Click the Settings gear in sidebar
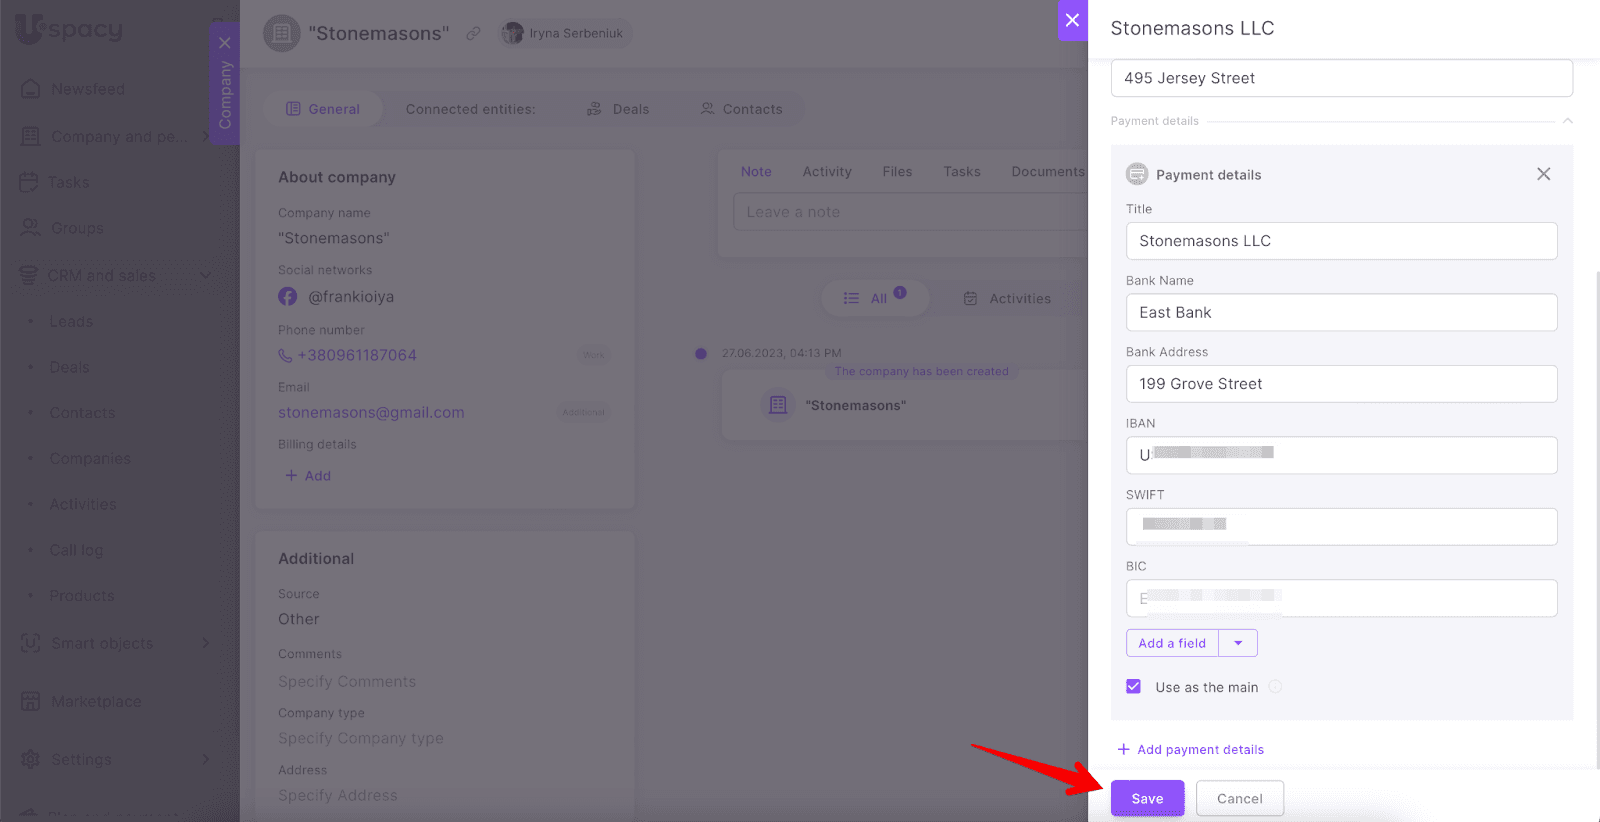This screenshot has height=822, width=1600. (x=31, y=760)
